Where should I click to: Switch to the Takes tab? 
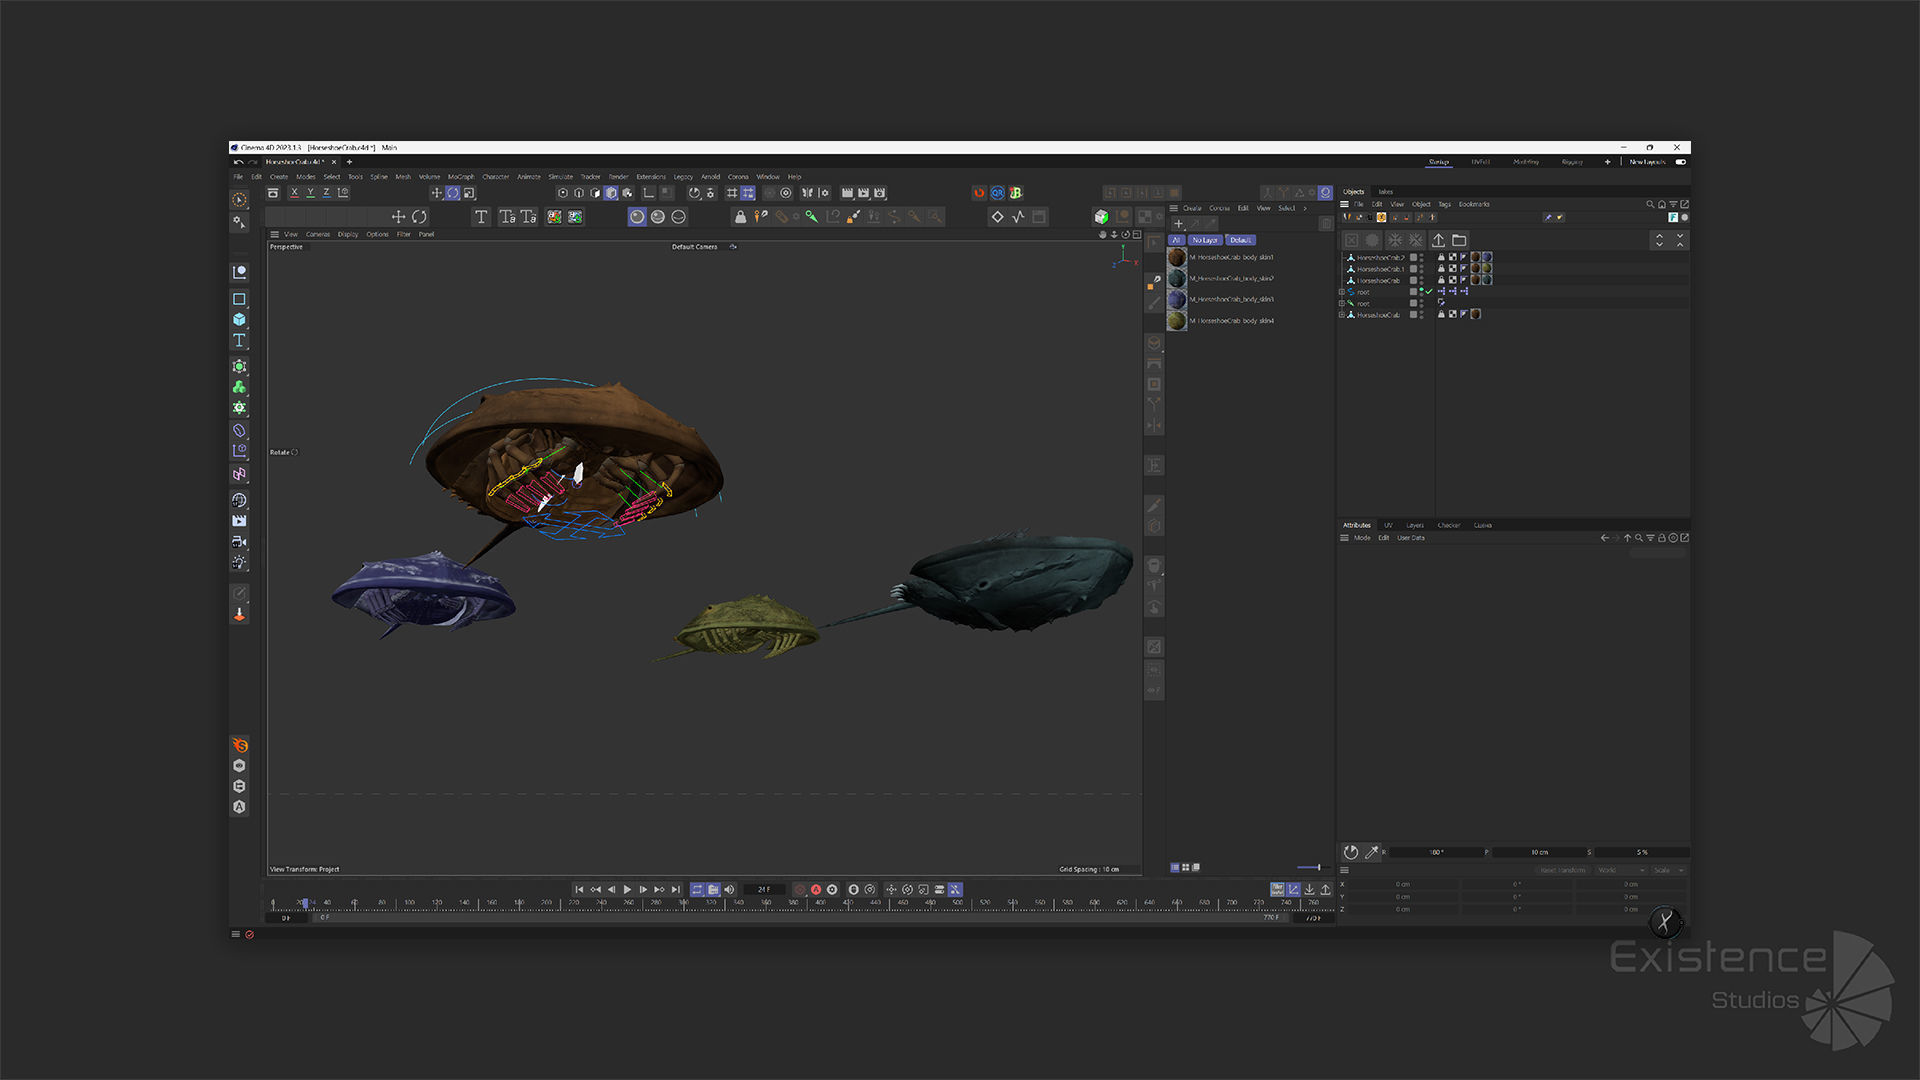click(x=1385, y=192)
